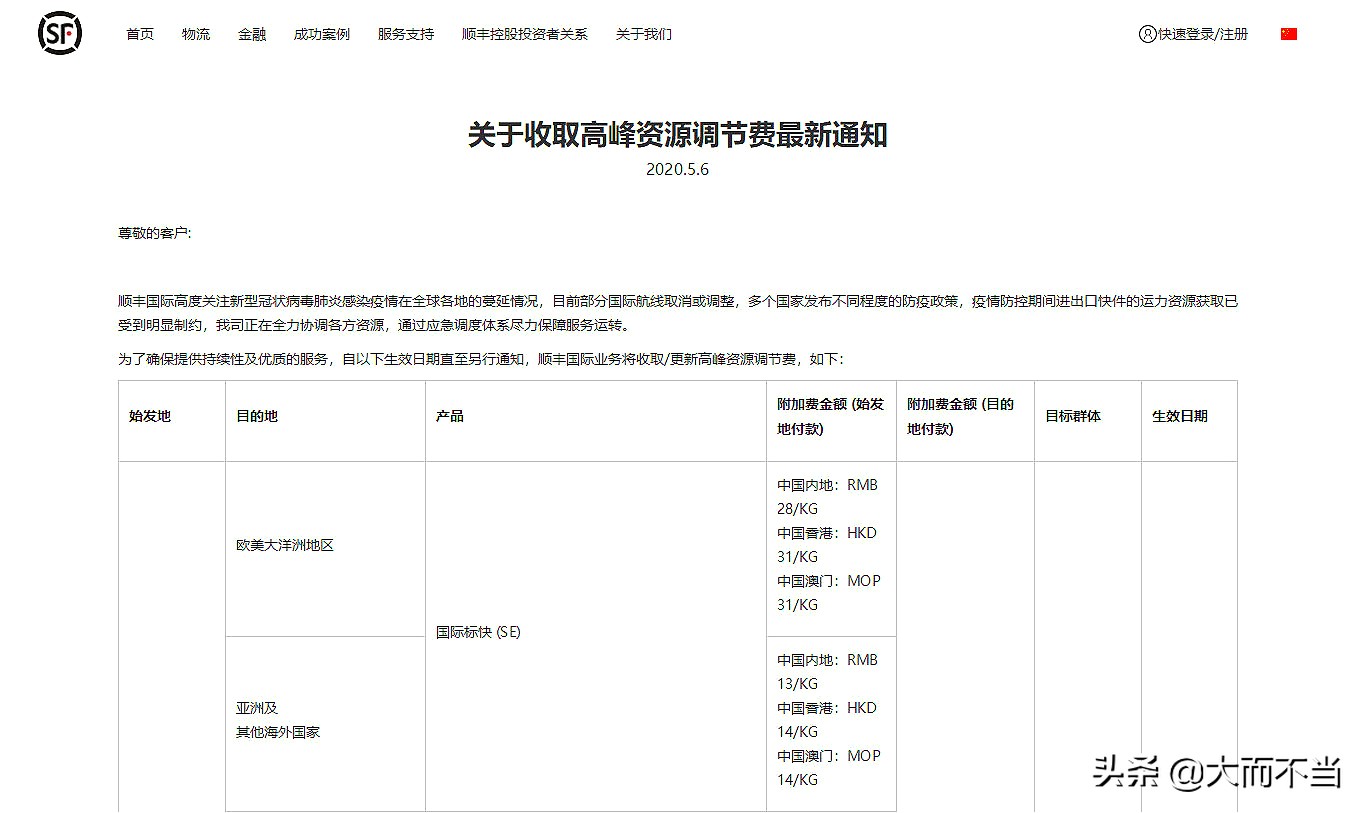Open the 成功案例 menu item
The image size is (1367, 813).
pos(322,34)
